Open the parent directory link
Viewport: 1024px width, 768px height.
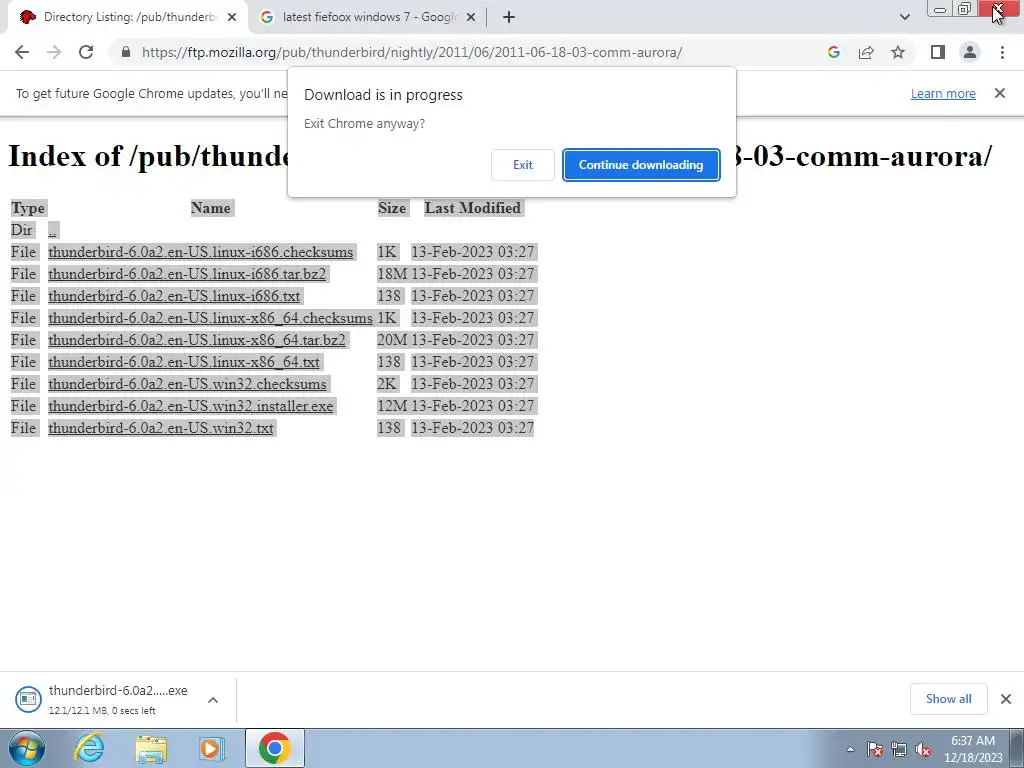(52, 230)
